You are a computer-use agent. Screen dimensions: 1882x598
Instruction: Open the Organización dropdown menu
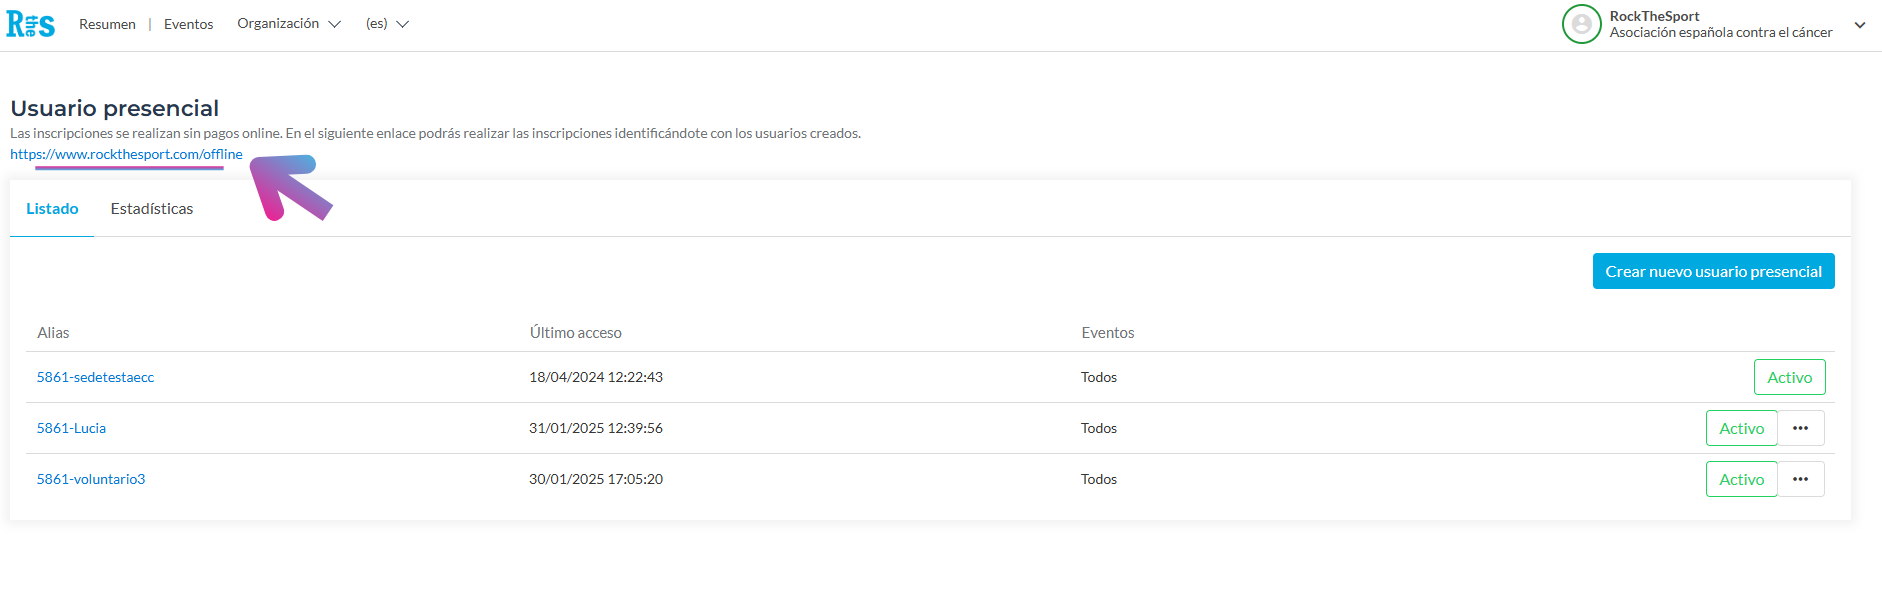(x=288, y=24)
